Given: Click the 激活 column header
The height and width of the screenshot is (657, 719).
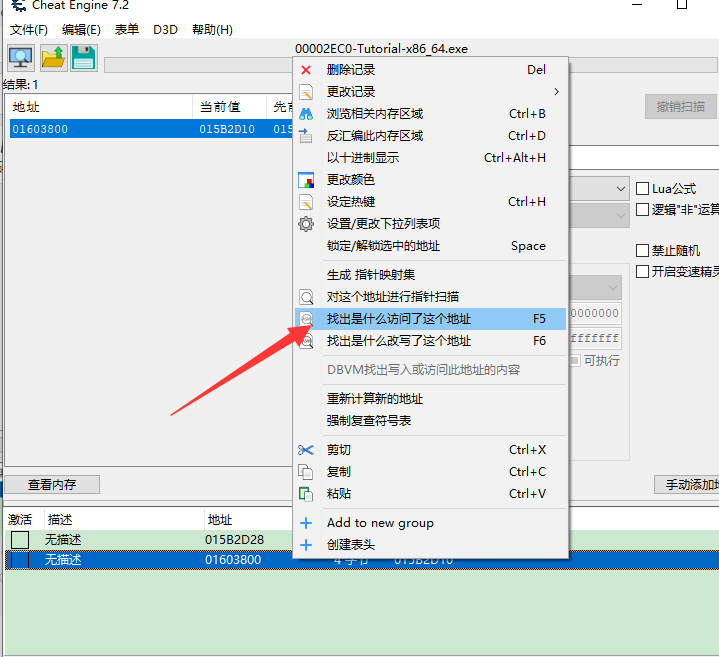Looking at the screenshot, I should [24, 519].
